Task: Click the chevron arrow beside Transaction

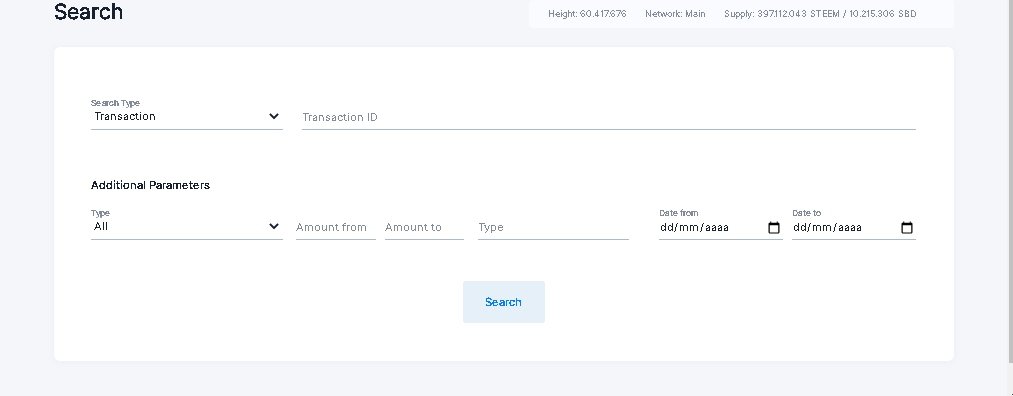Action: [274, 116]
